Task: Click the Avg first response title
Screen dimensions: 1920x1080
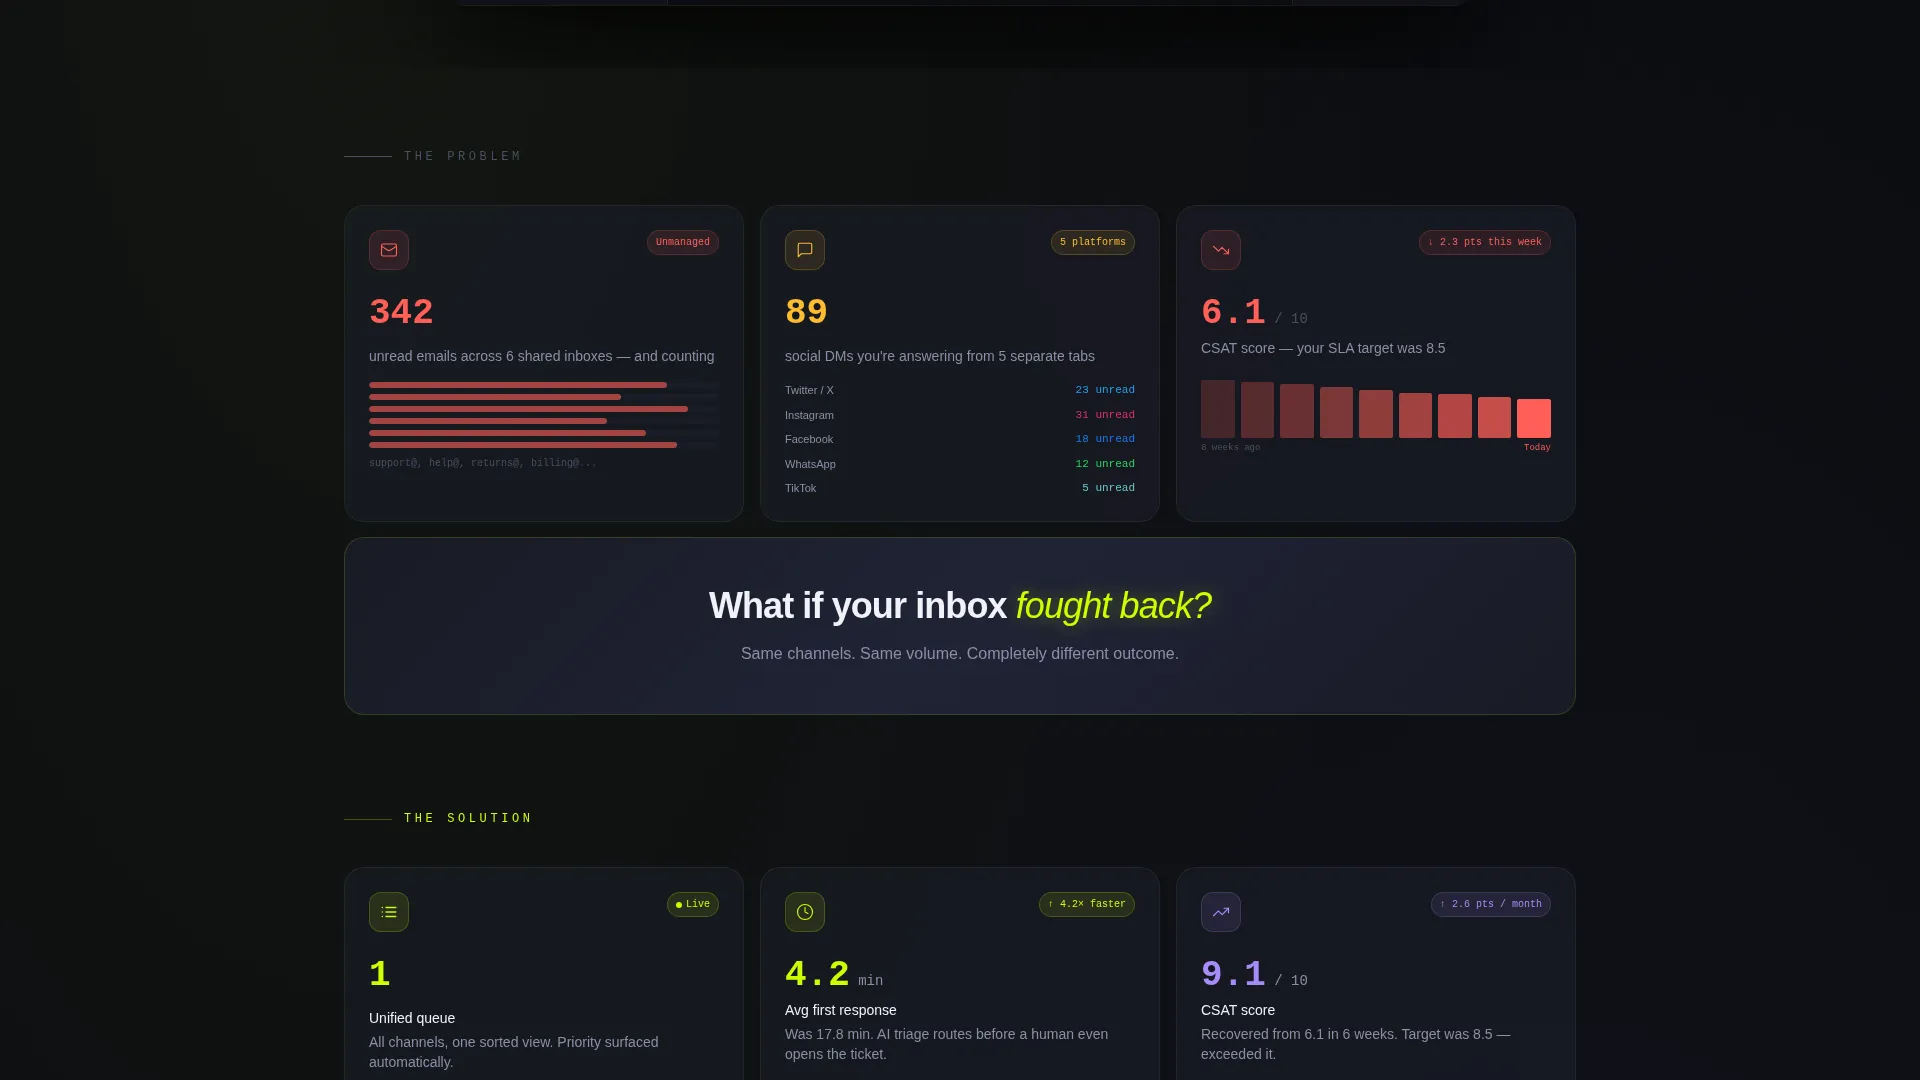Action: pyautogui.click(x=841, y=1010)
